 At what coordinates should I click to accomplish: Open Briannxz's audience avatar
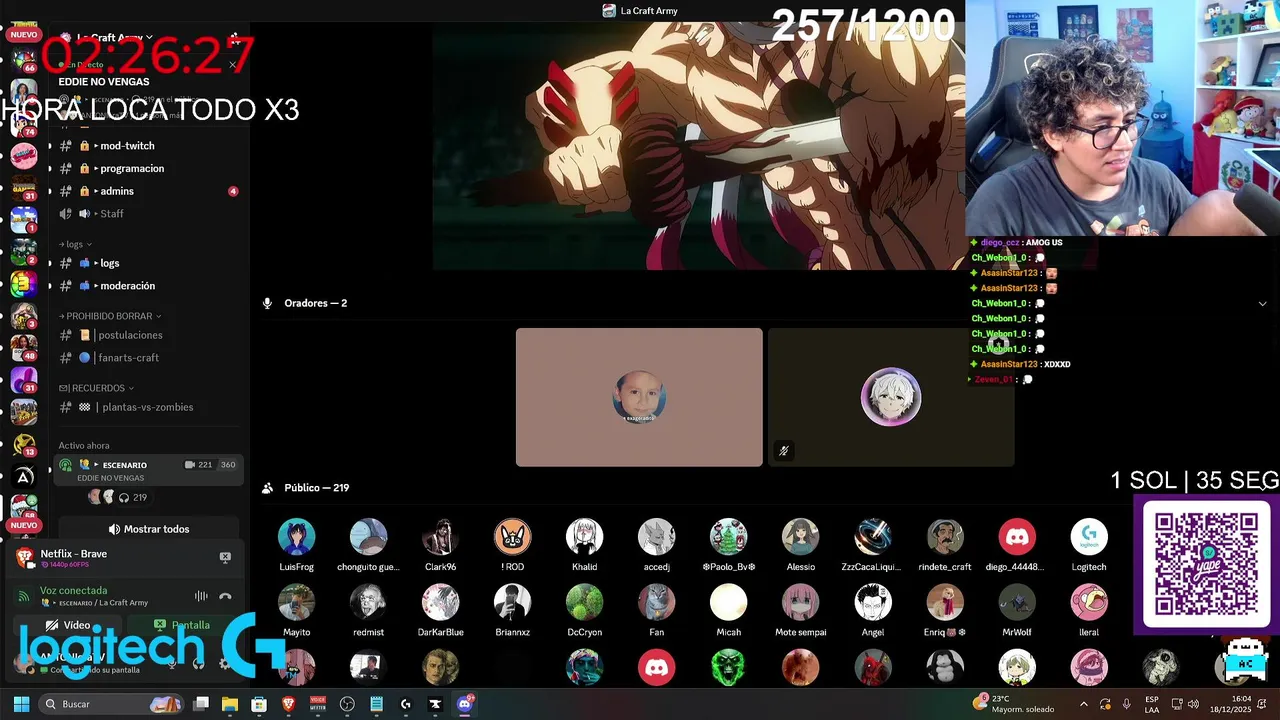coord(512,603)
